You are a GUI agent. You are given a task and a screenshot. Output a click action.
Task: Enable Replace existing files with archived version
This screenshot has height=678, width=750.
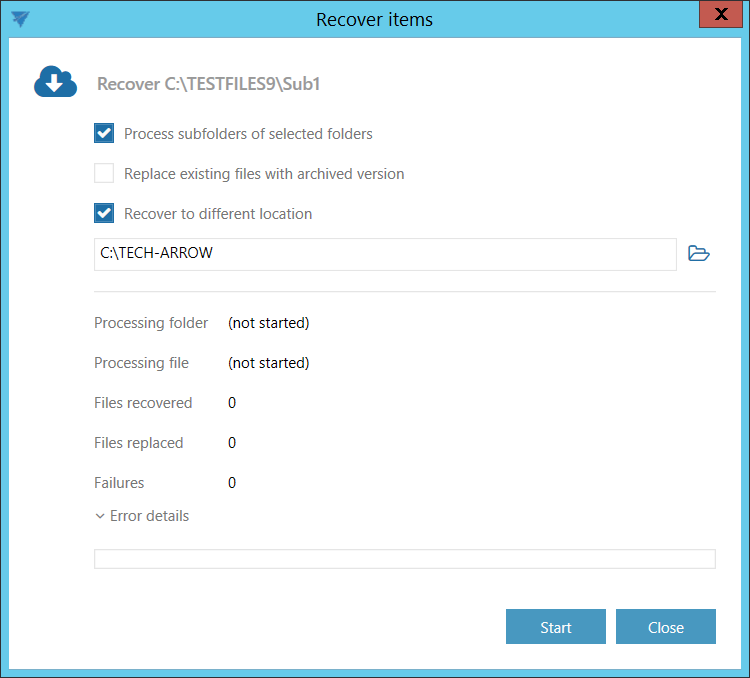click(104, 173)
